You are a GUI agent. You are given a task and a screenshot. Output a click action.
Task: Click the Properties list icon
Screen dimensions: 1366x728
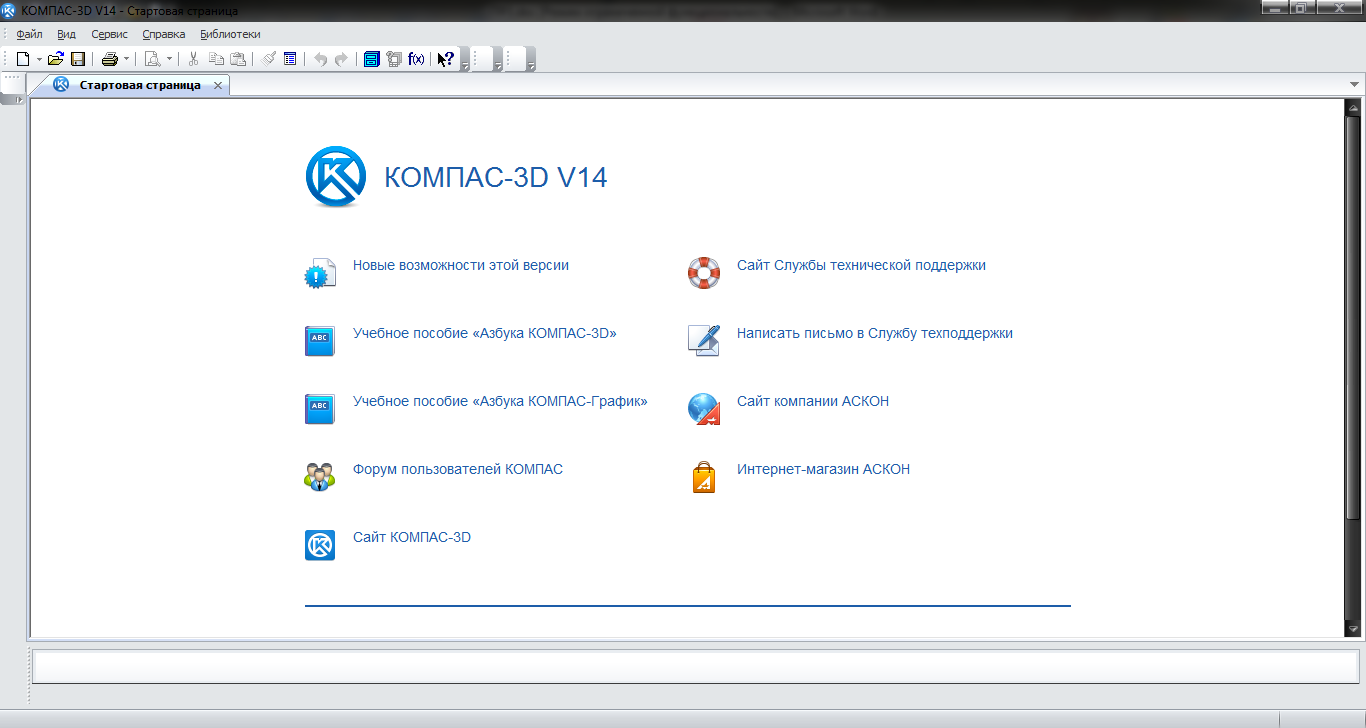point(290,59)
